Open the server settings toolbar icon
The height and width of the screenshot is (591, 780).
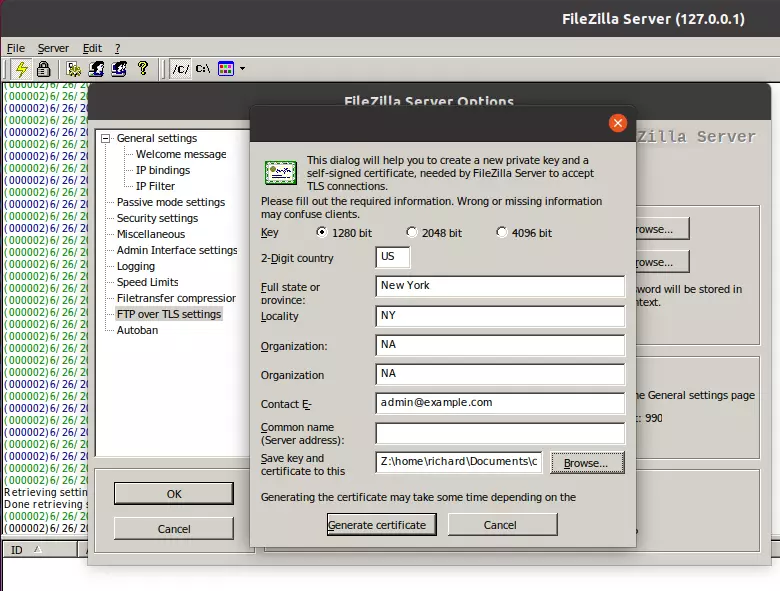point(74,69)
